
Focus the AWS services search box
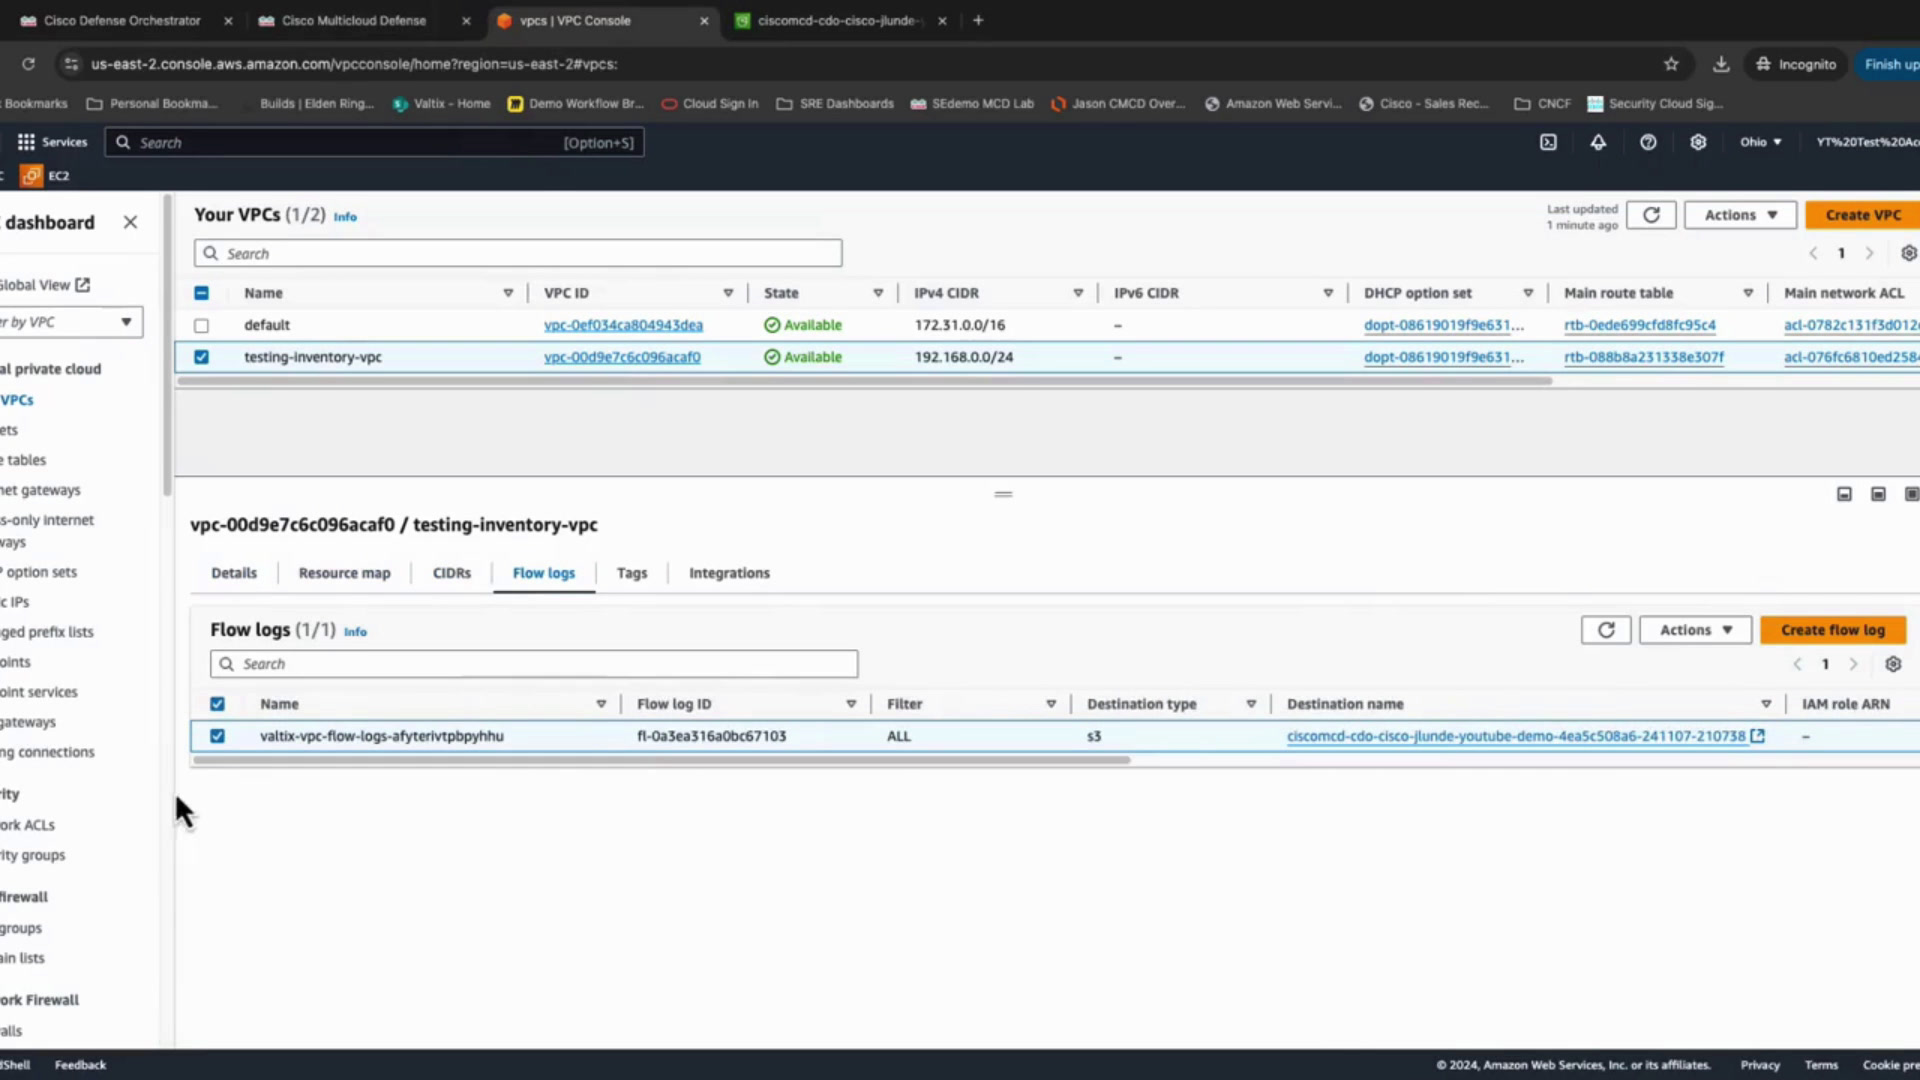(375, 143)
